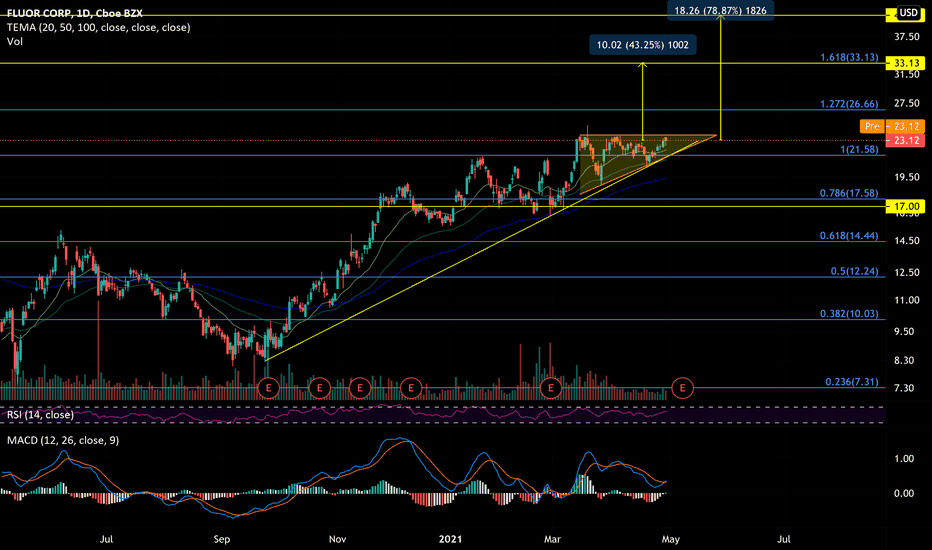932x550 pixels.
Task: Select the 0.5(12.24) Fibonacci level label
Action: pyautogui.click(x=854, y=271)
